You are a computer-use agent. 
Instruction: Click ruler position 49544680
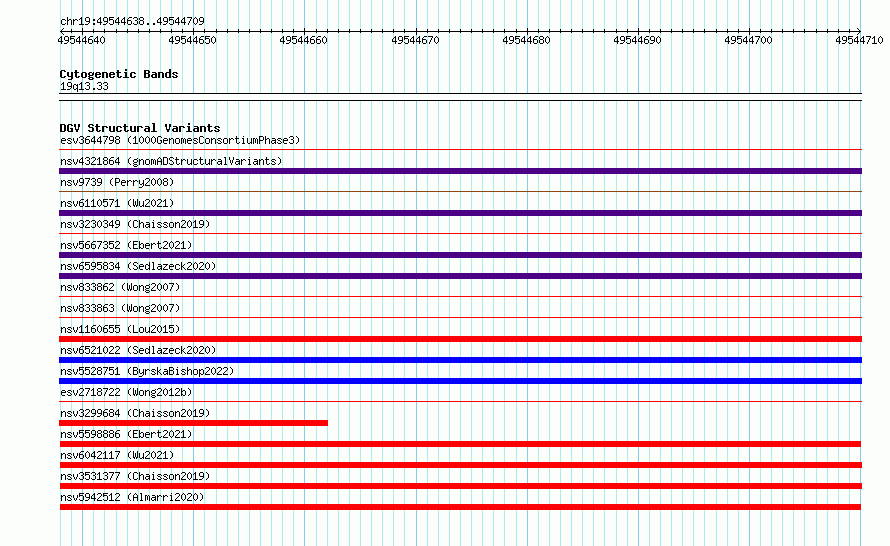526,40
